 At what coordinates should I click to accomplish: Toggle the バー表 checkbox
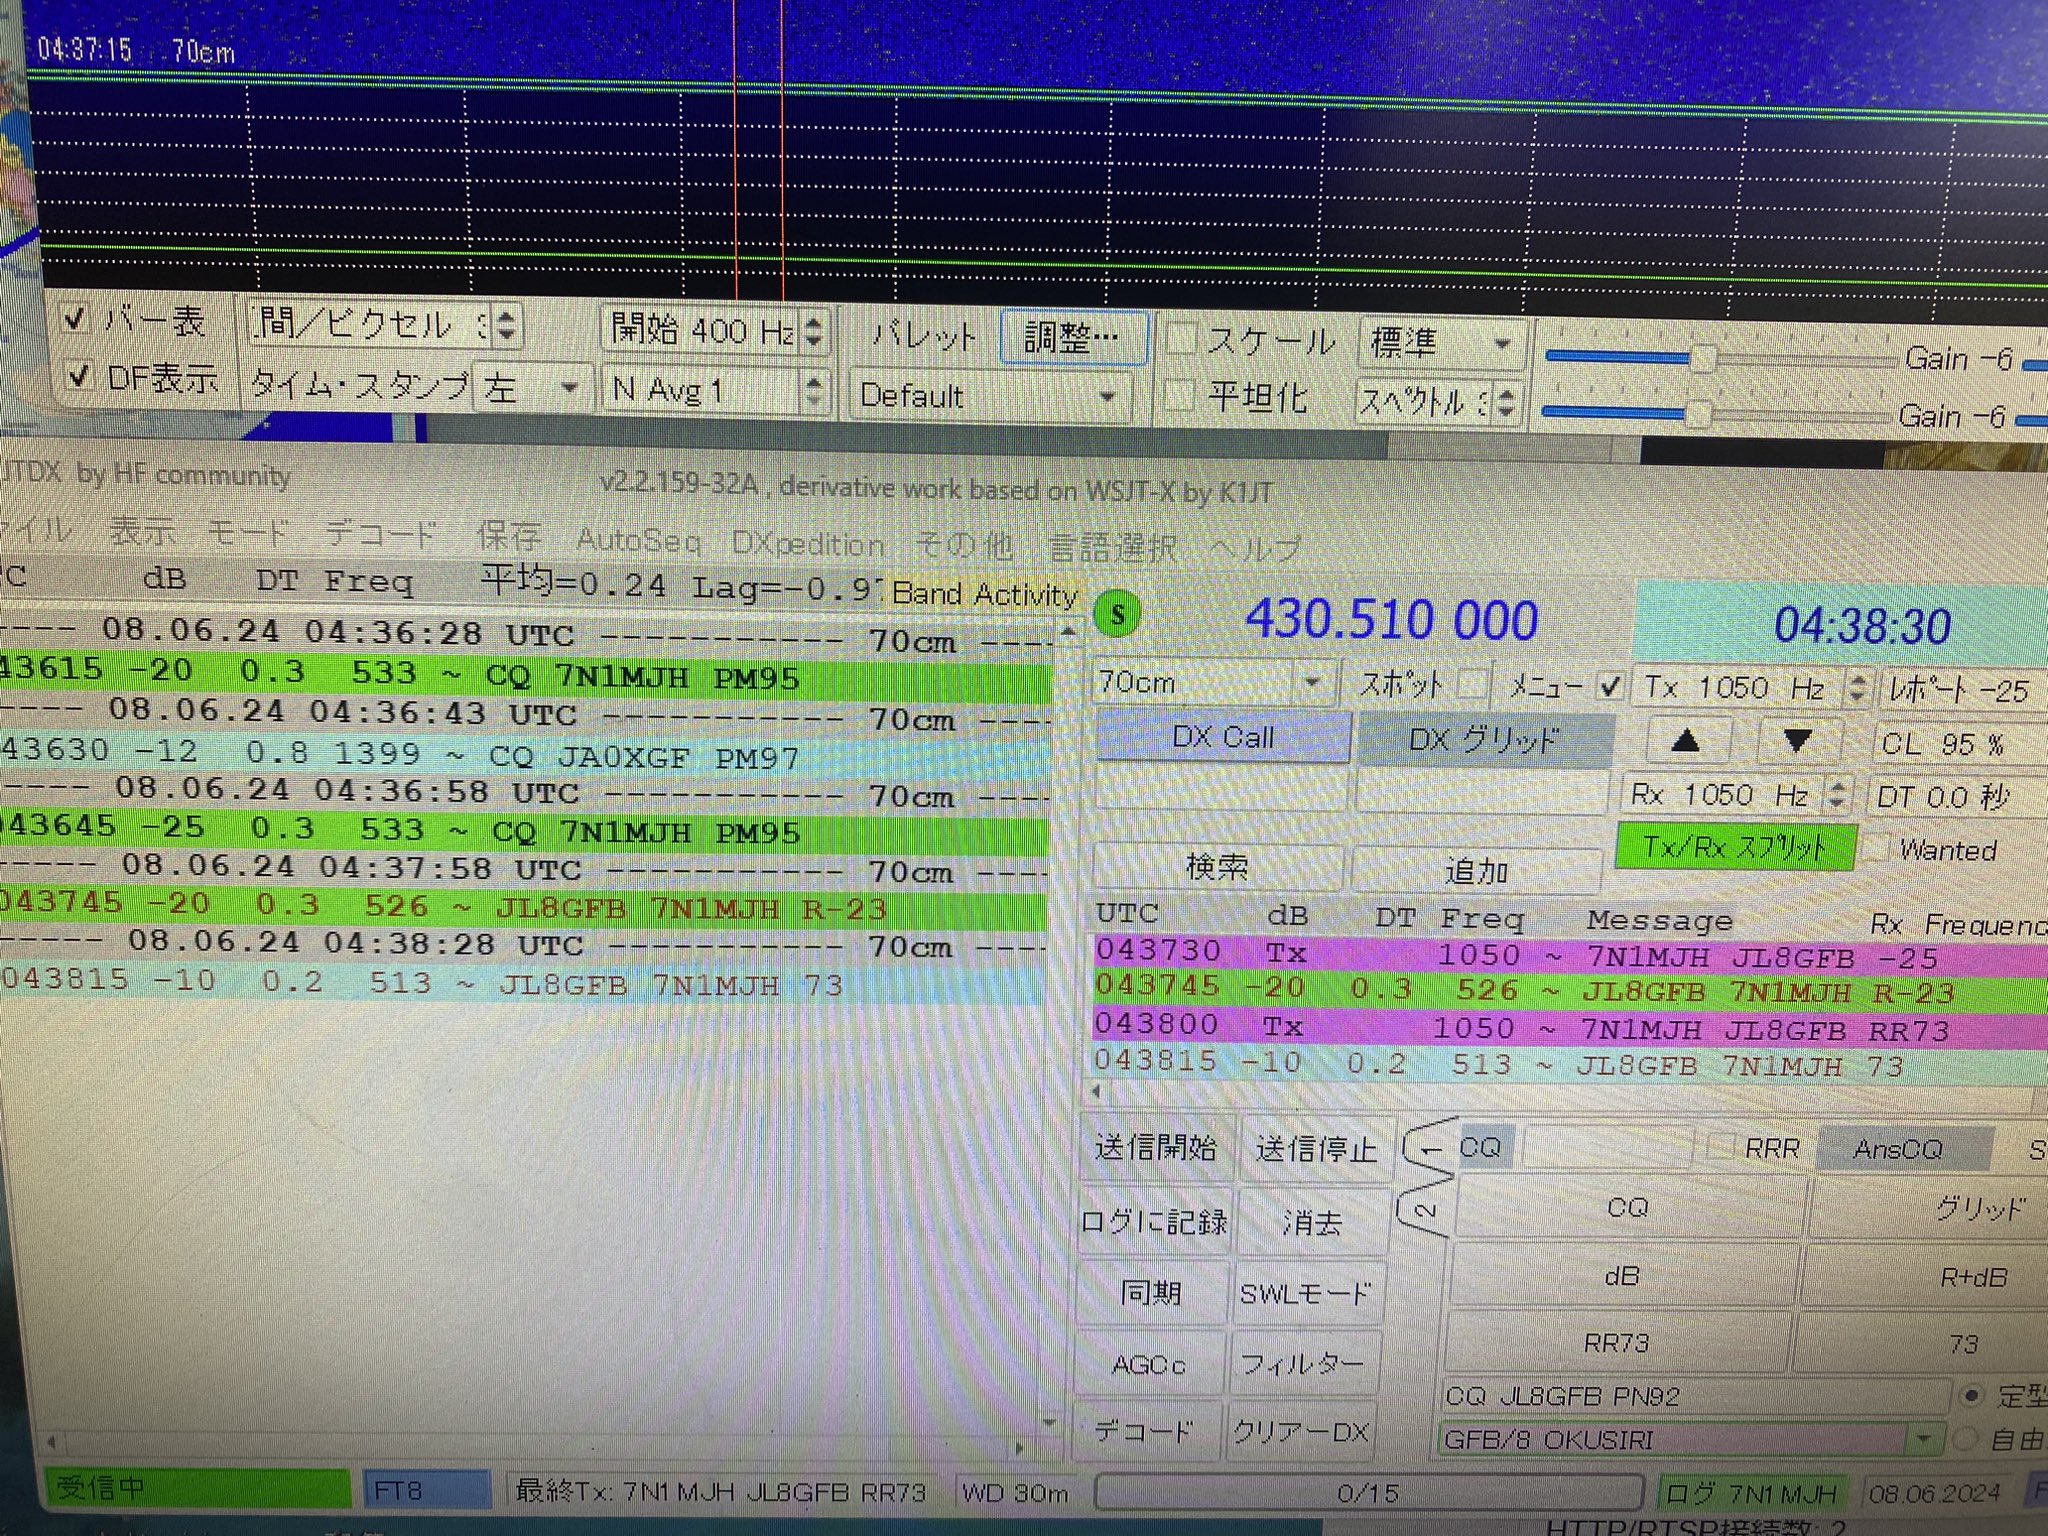[x=74, y=319]
